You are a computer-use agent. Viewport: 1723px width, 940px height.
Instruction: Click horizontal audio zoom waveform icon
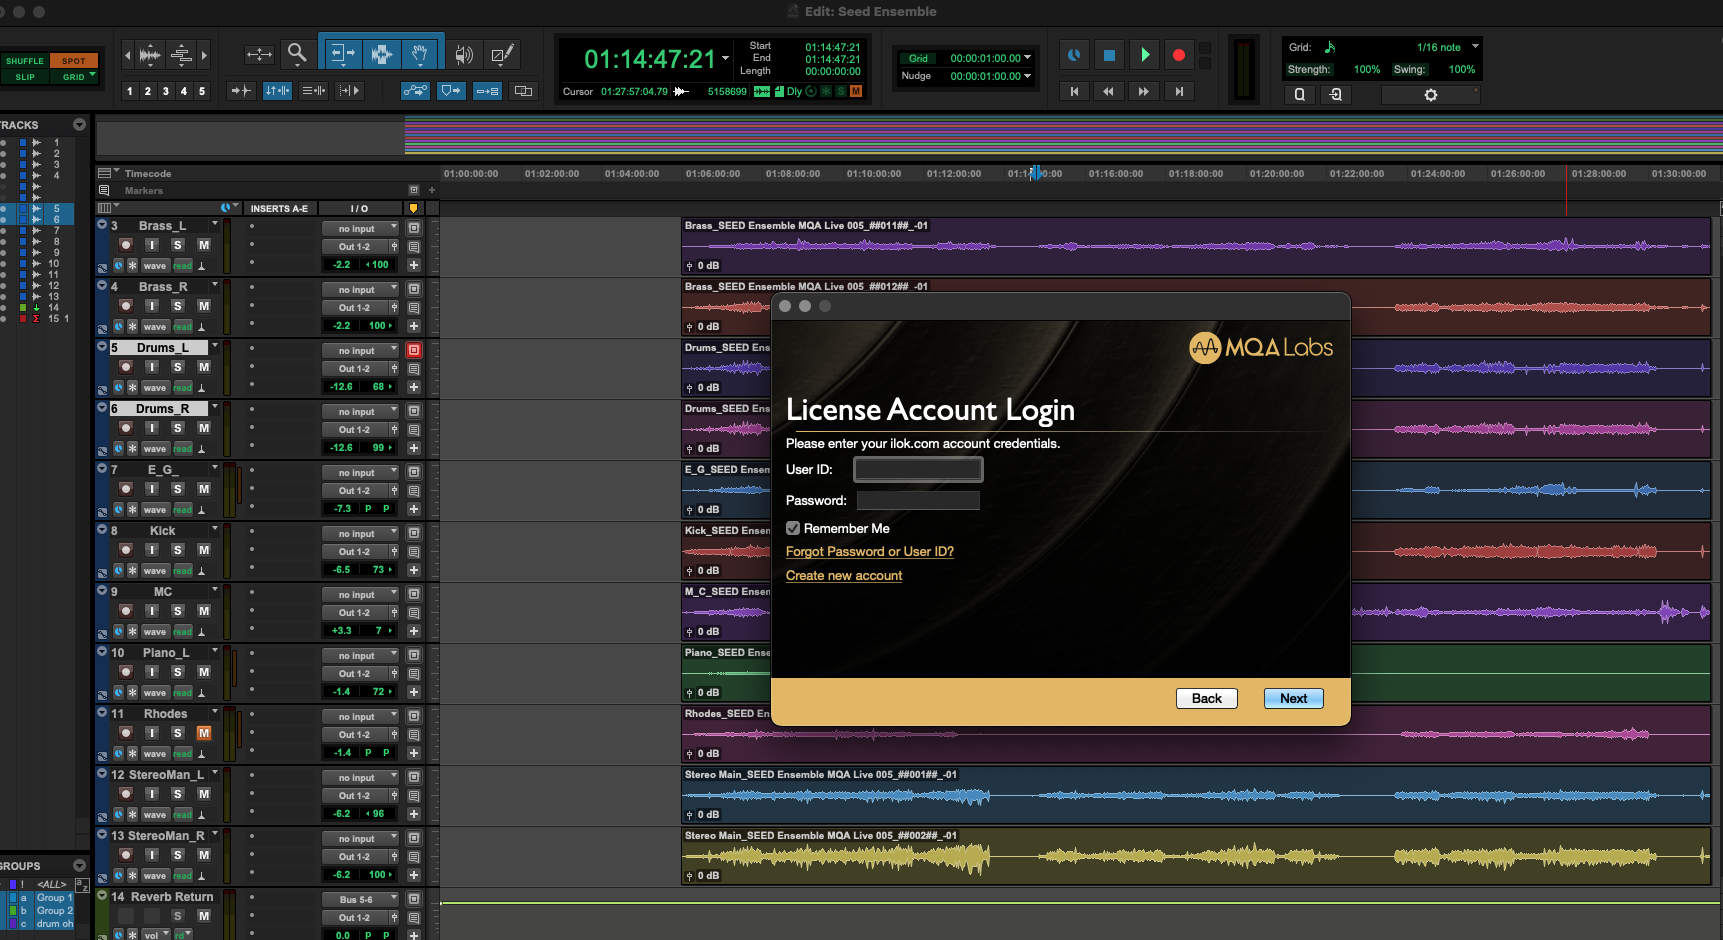pos(150,55)
